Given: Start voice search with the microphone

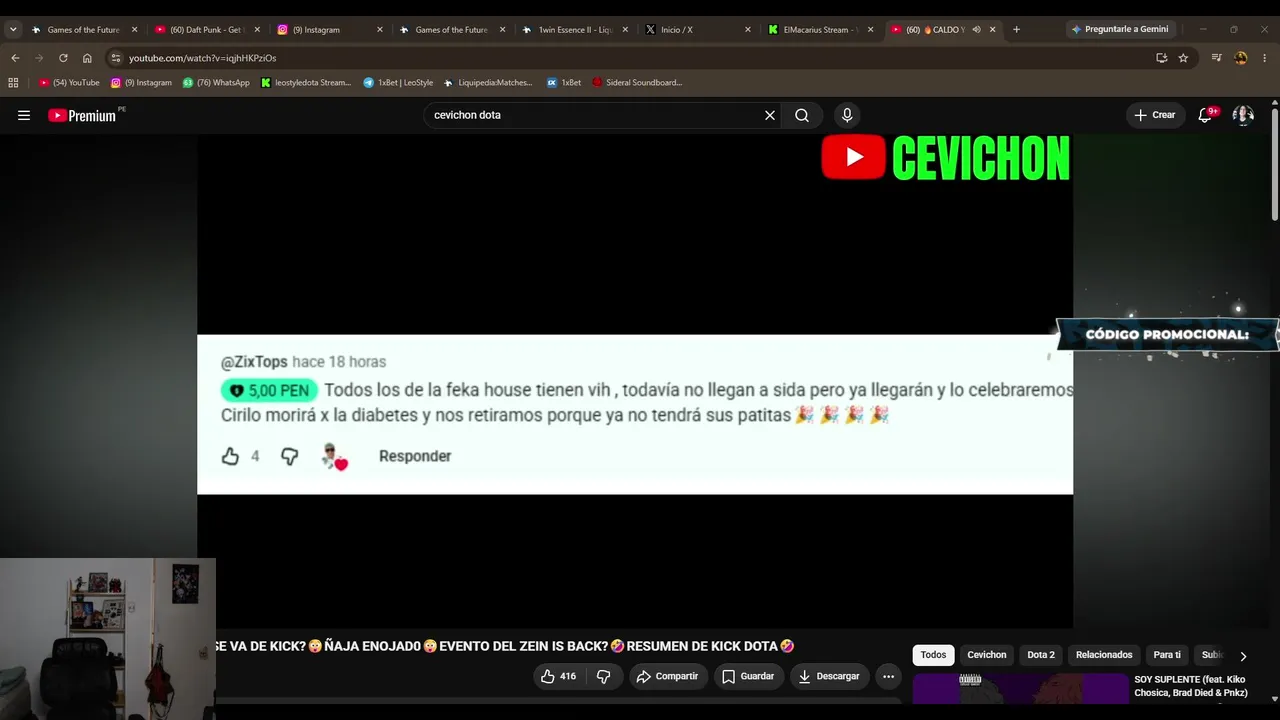Looking at the screenshot, I should pos(847,115).
